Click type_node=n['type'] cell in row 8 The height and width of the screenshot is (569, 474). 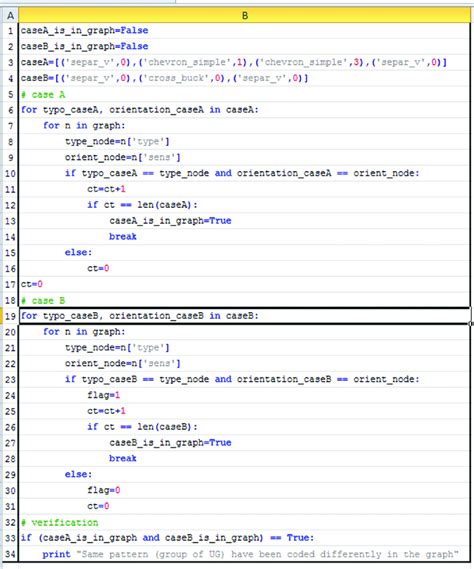tap(245, 142)
